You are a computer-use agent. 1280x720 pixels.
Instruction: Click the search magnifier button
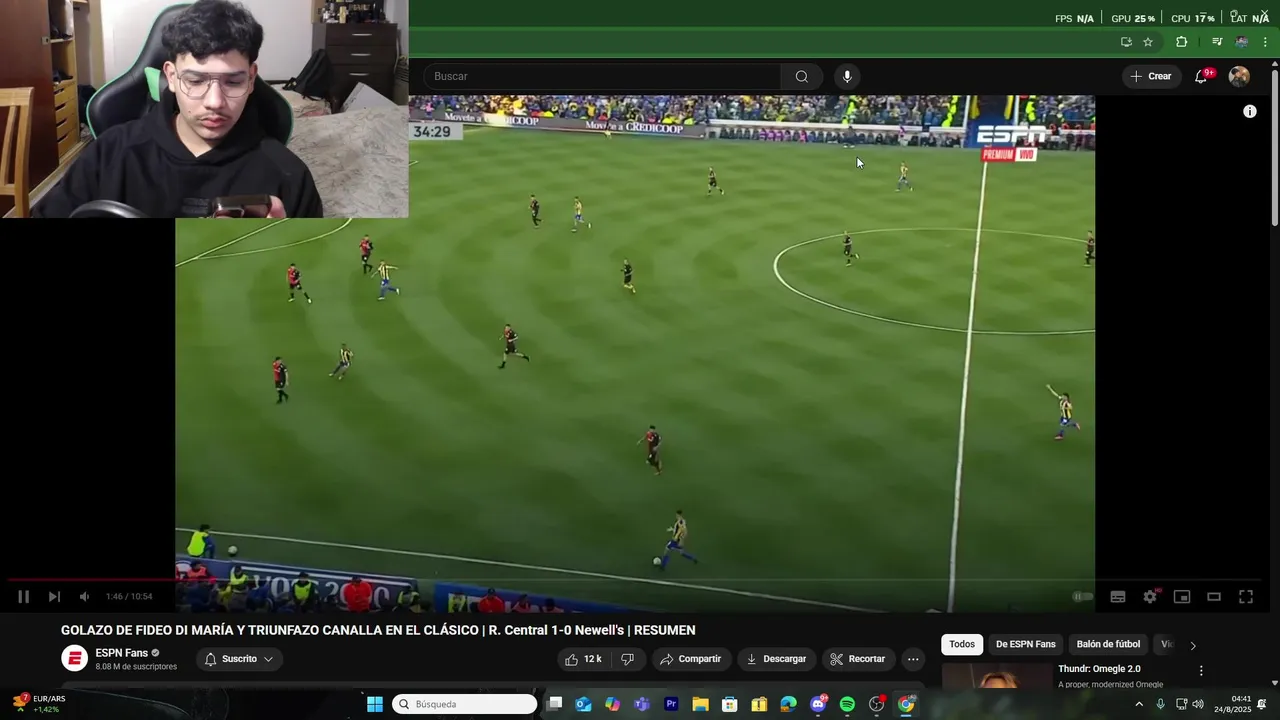pos(802,76)
